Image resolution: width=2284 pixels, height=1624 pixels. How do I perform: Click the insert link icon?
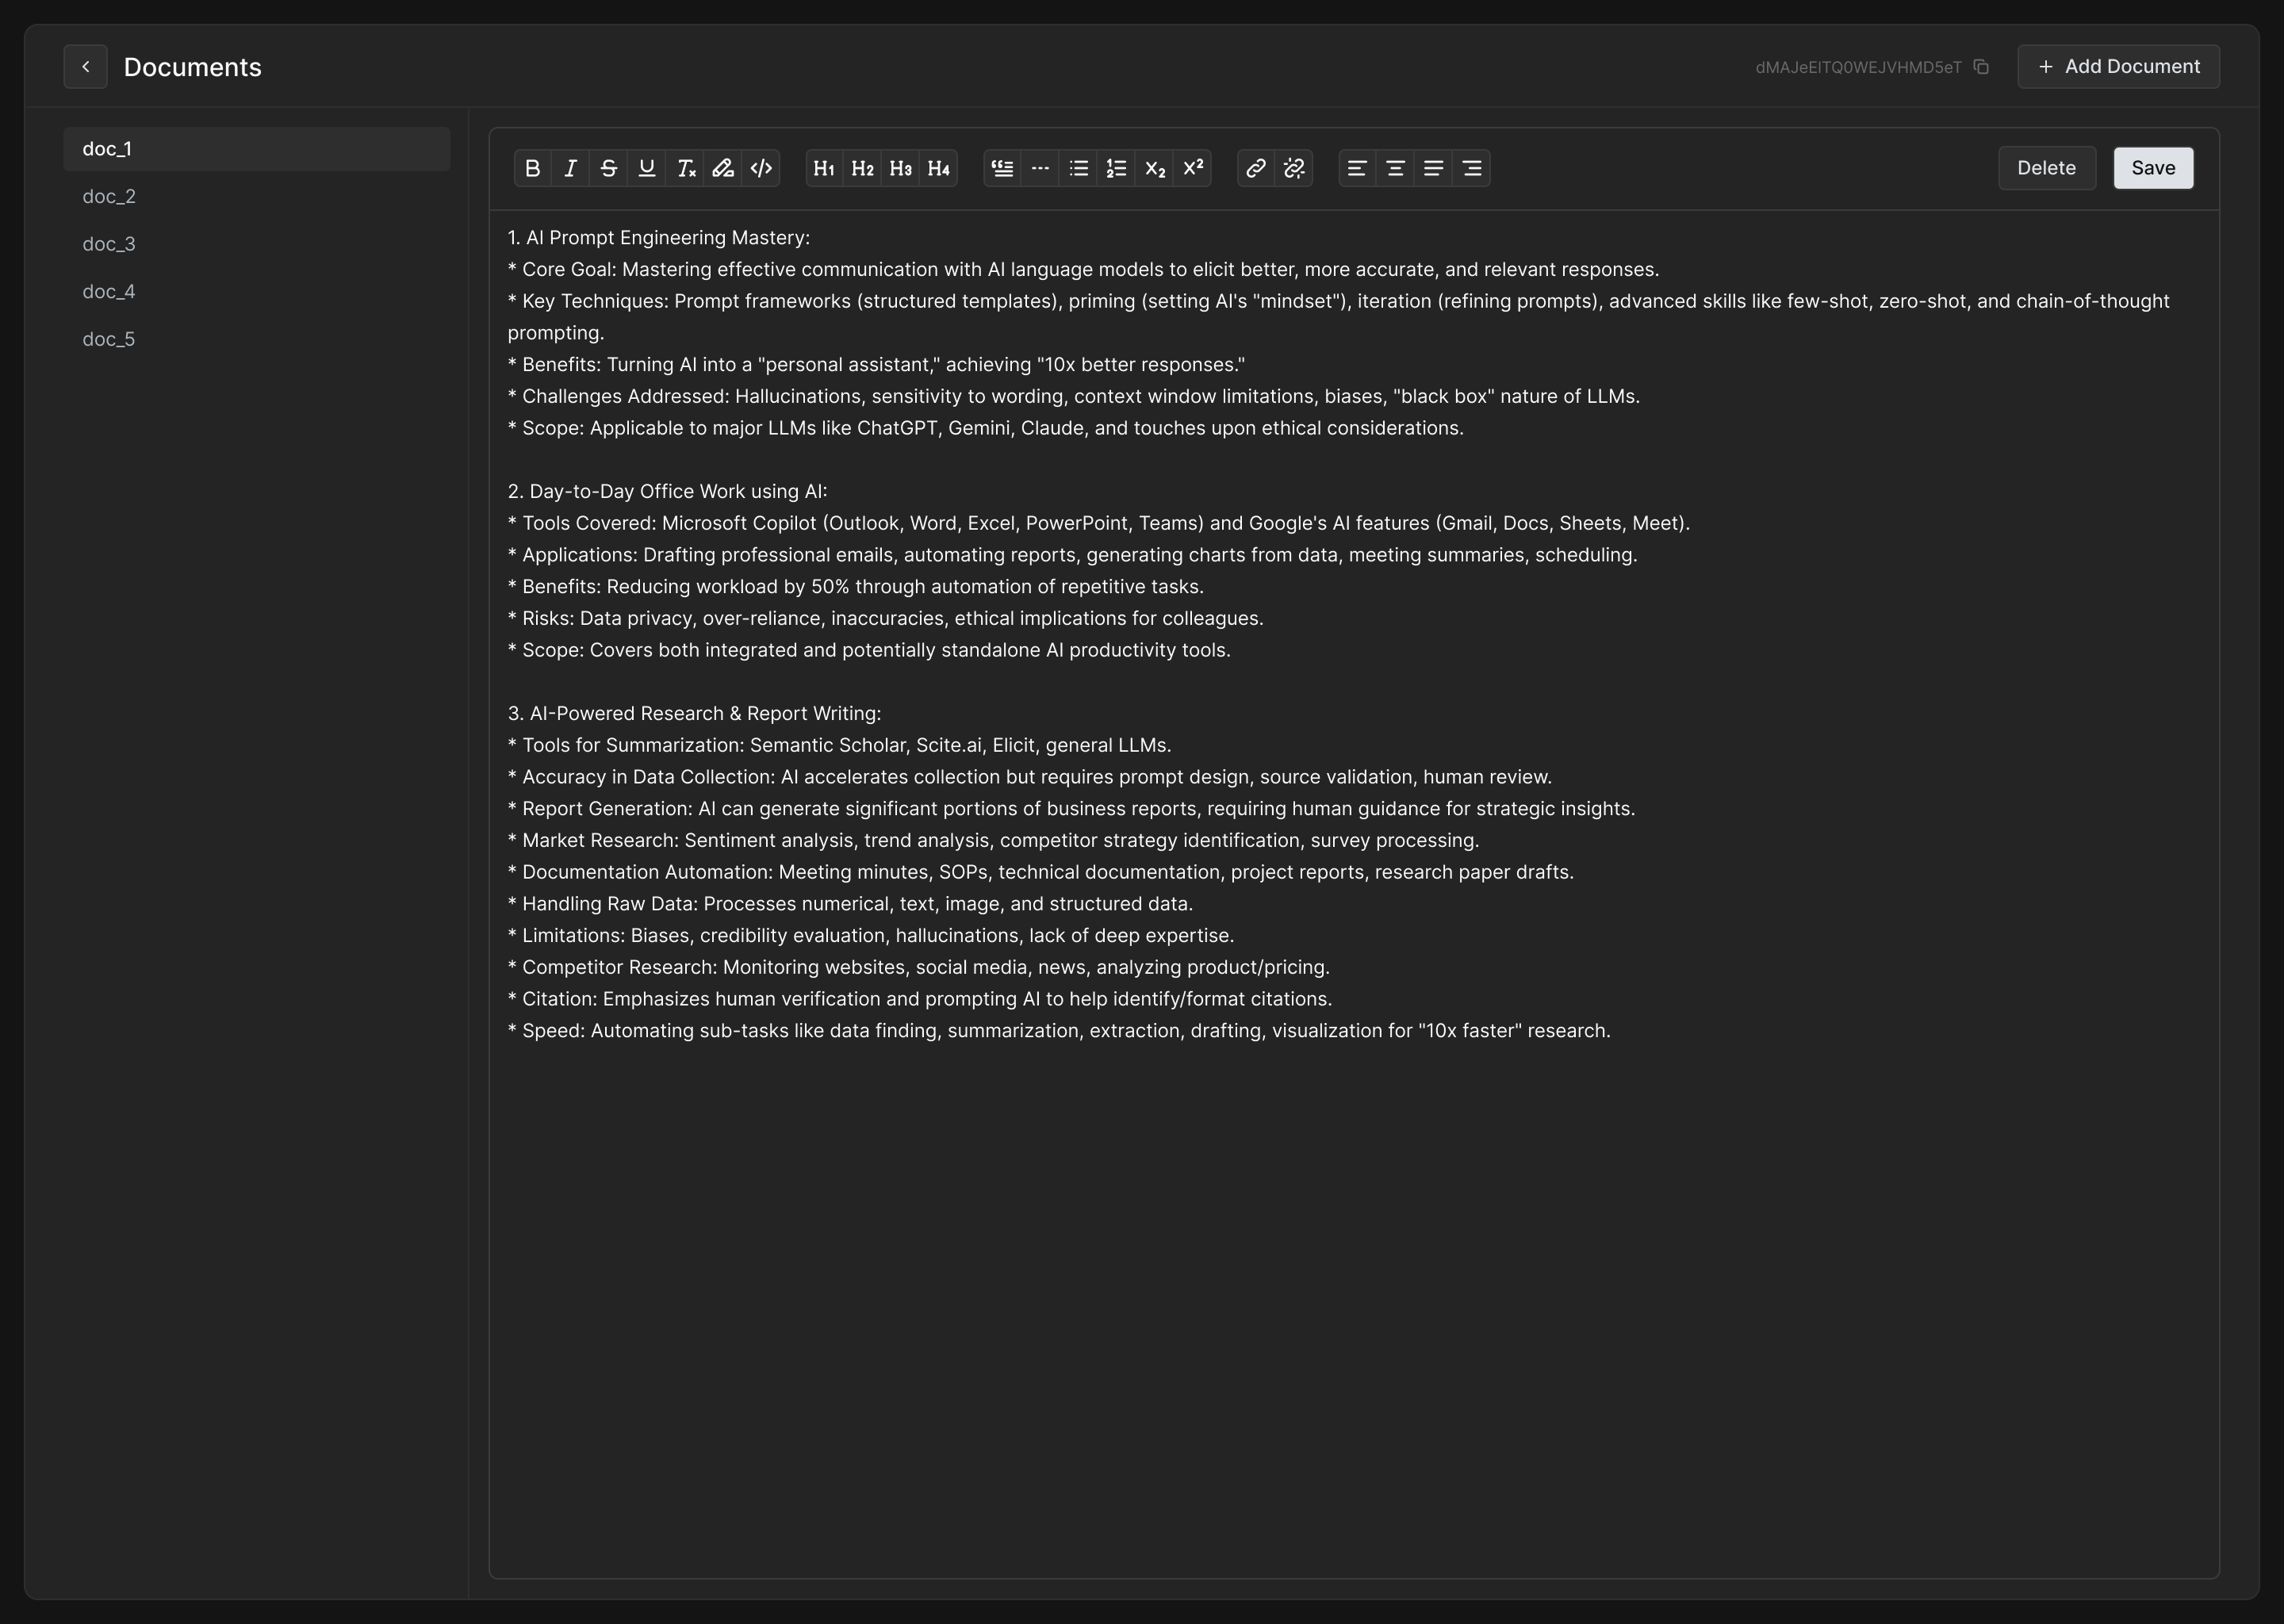tap(1256, 168)
